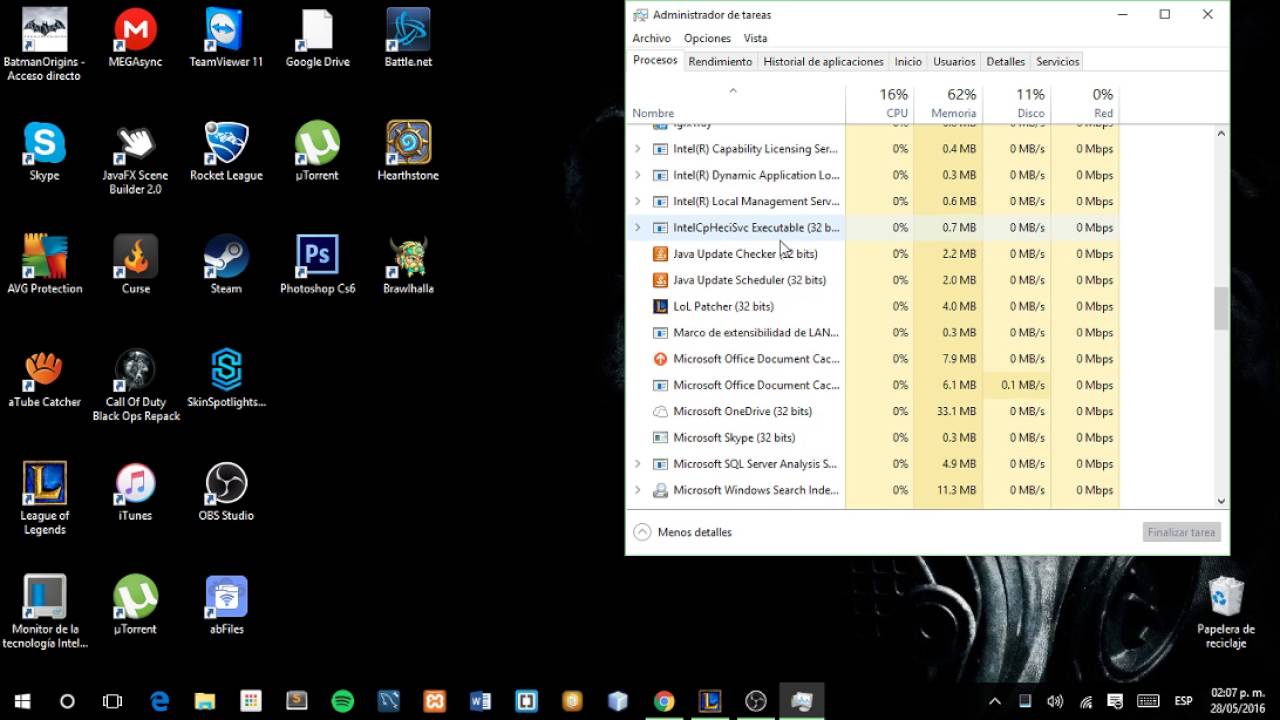Open Google Chrome from the taskbar
The image size is (1280, 720).
[x=664, y=701]
